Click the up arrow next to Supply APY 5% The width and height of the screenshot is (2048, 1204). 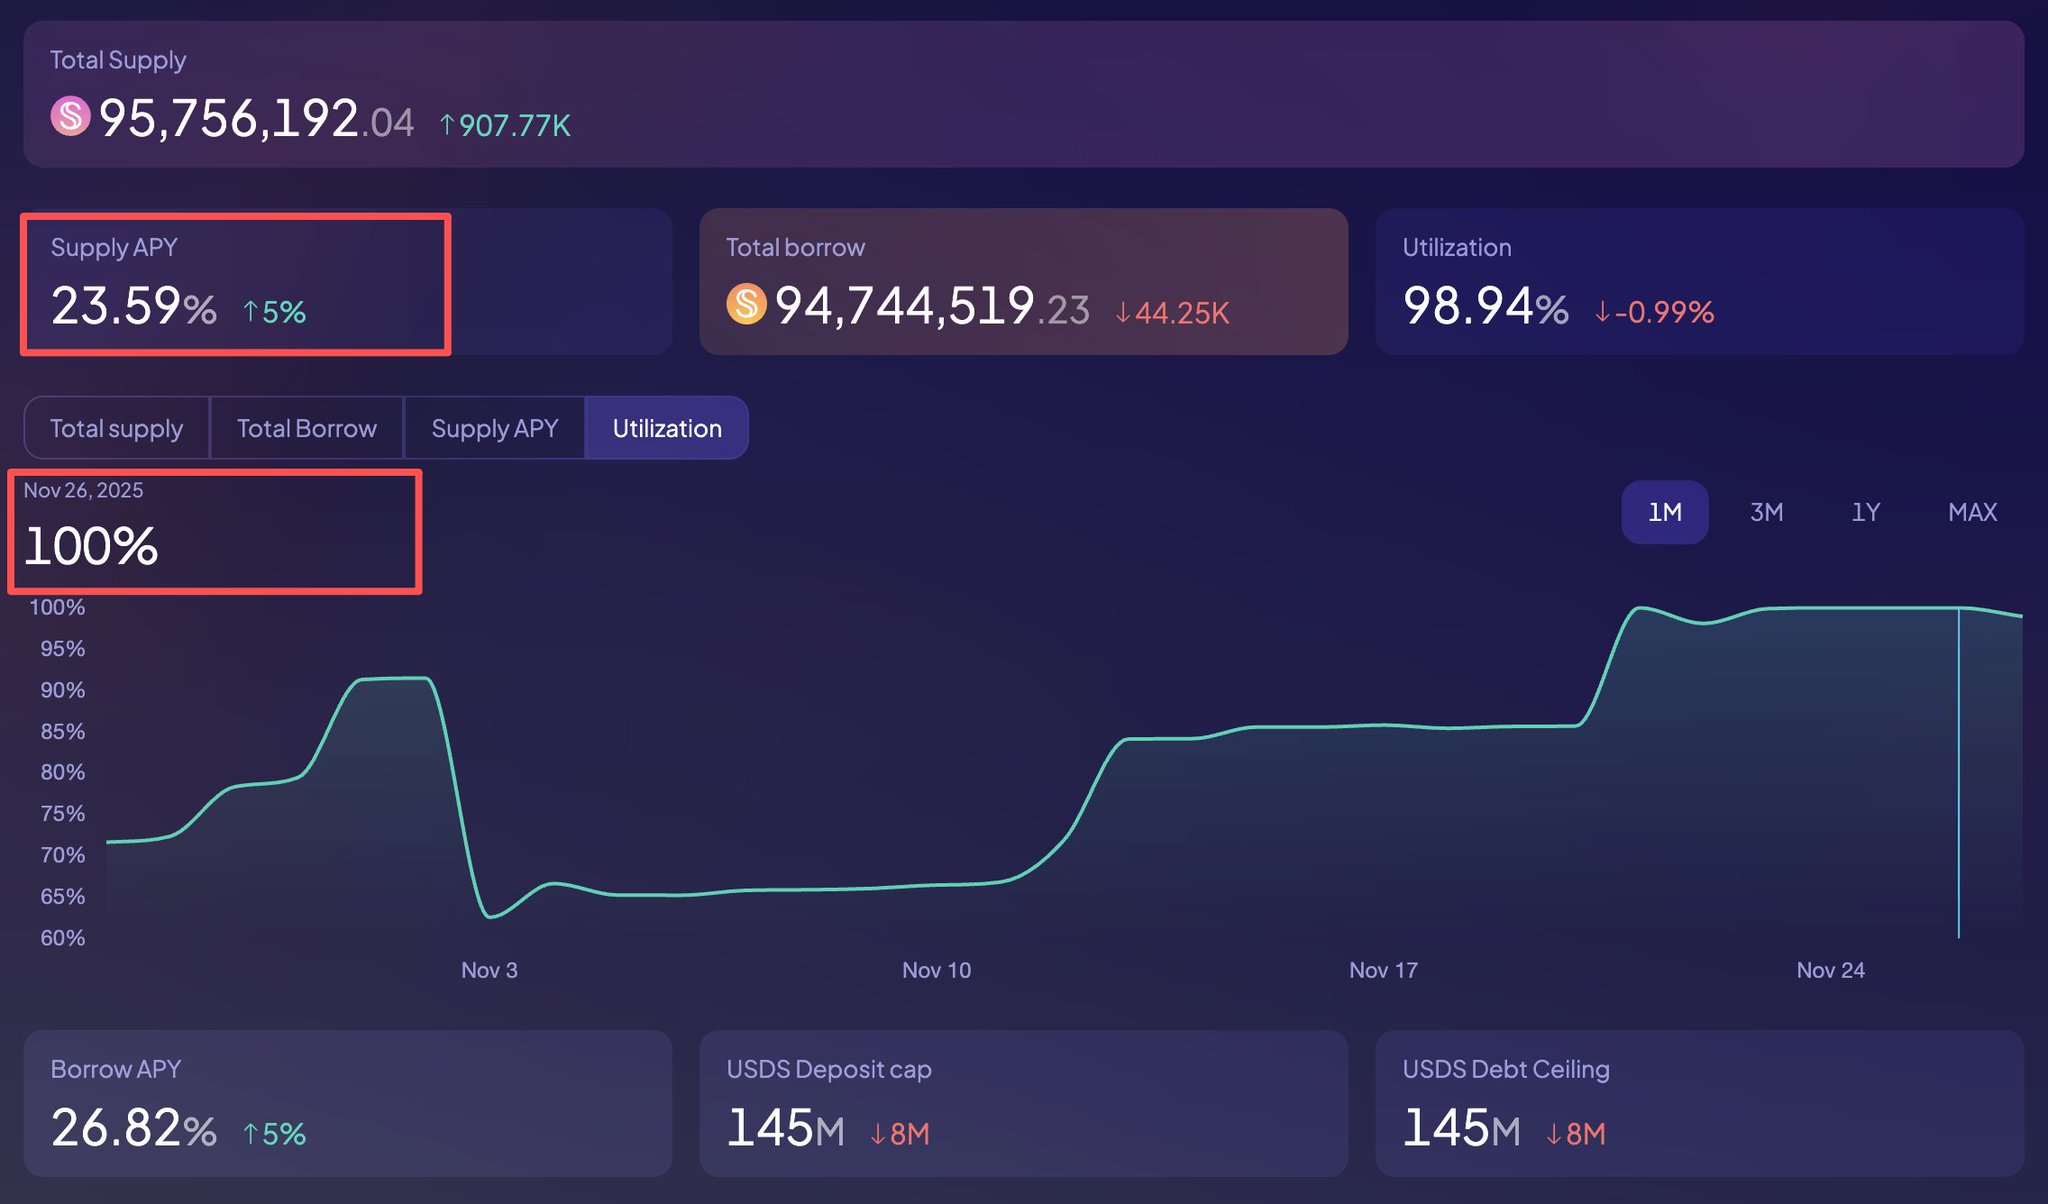click(x=251, y=312)
